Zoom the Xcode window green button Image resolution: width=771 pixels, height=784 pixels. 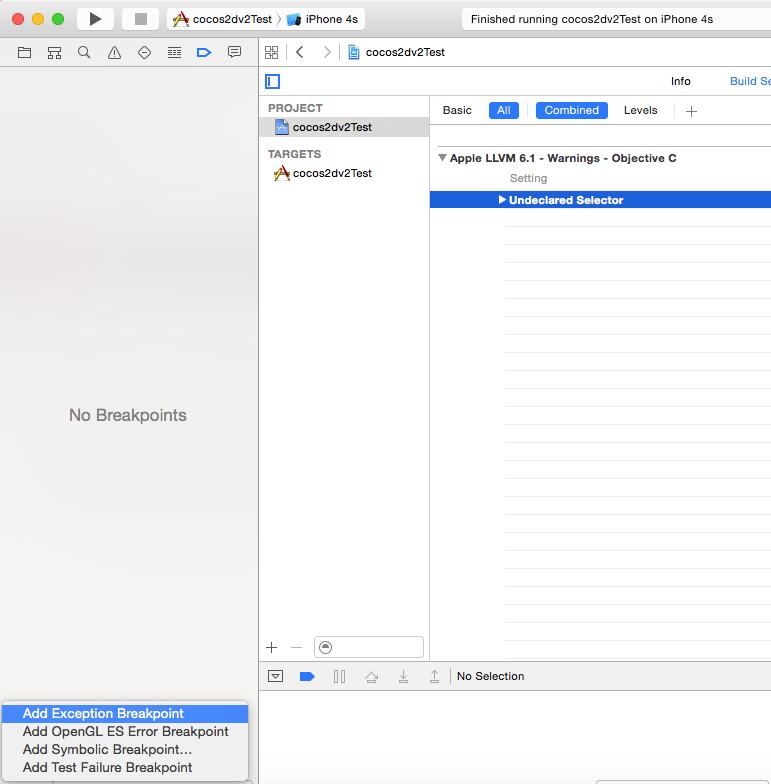[58, 19]
